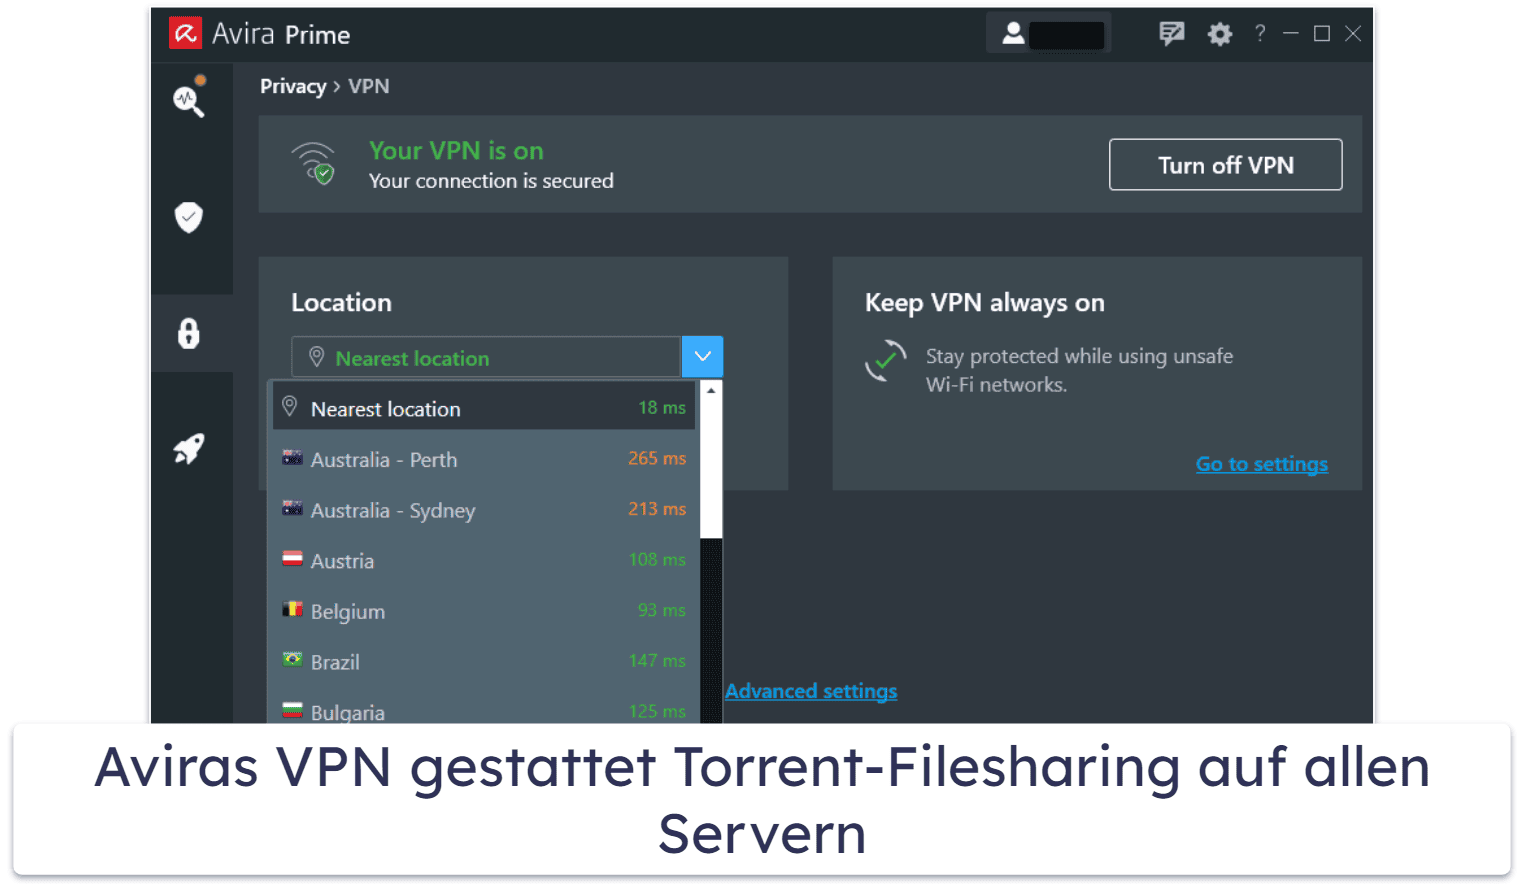Open the user account profile icon
Viewport: 1525px width, 884px height.
tap(1013, 34)
